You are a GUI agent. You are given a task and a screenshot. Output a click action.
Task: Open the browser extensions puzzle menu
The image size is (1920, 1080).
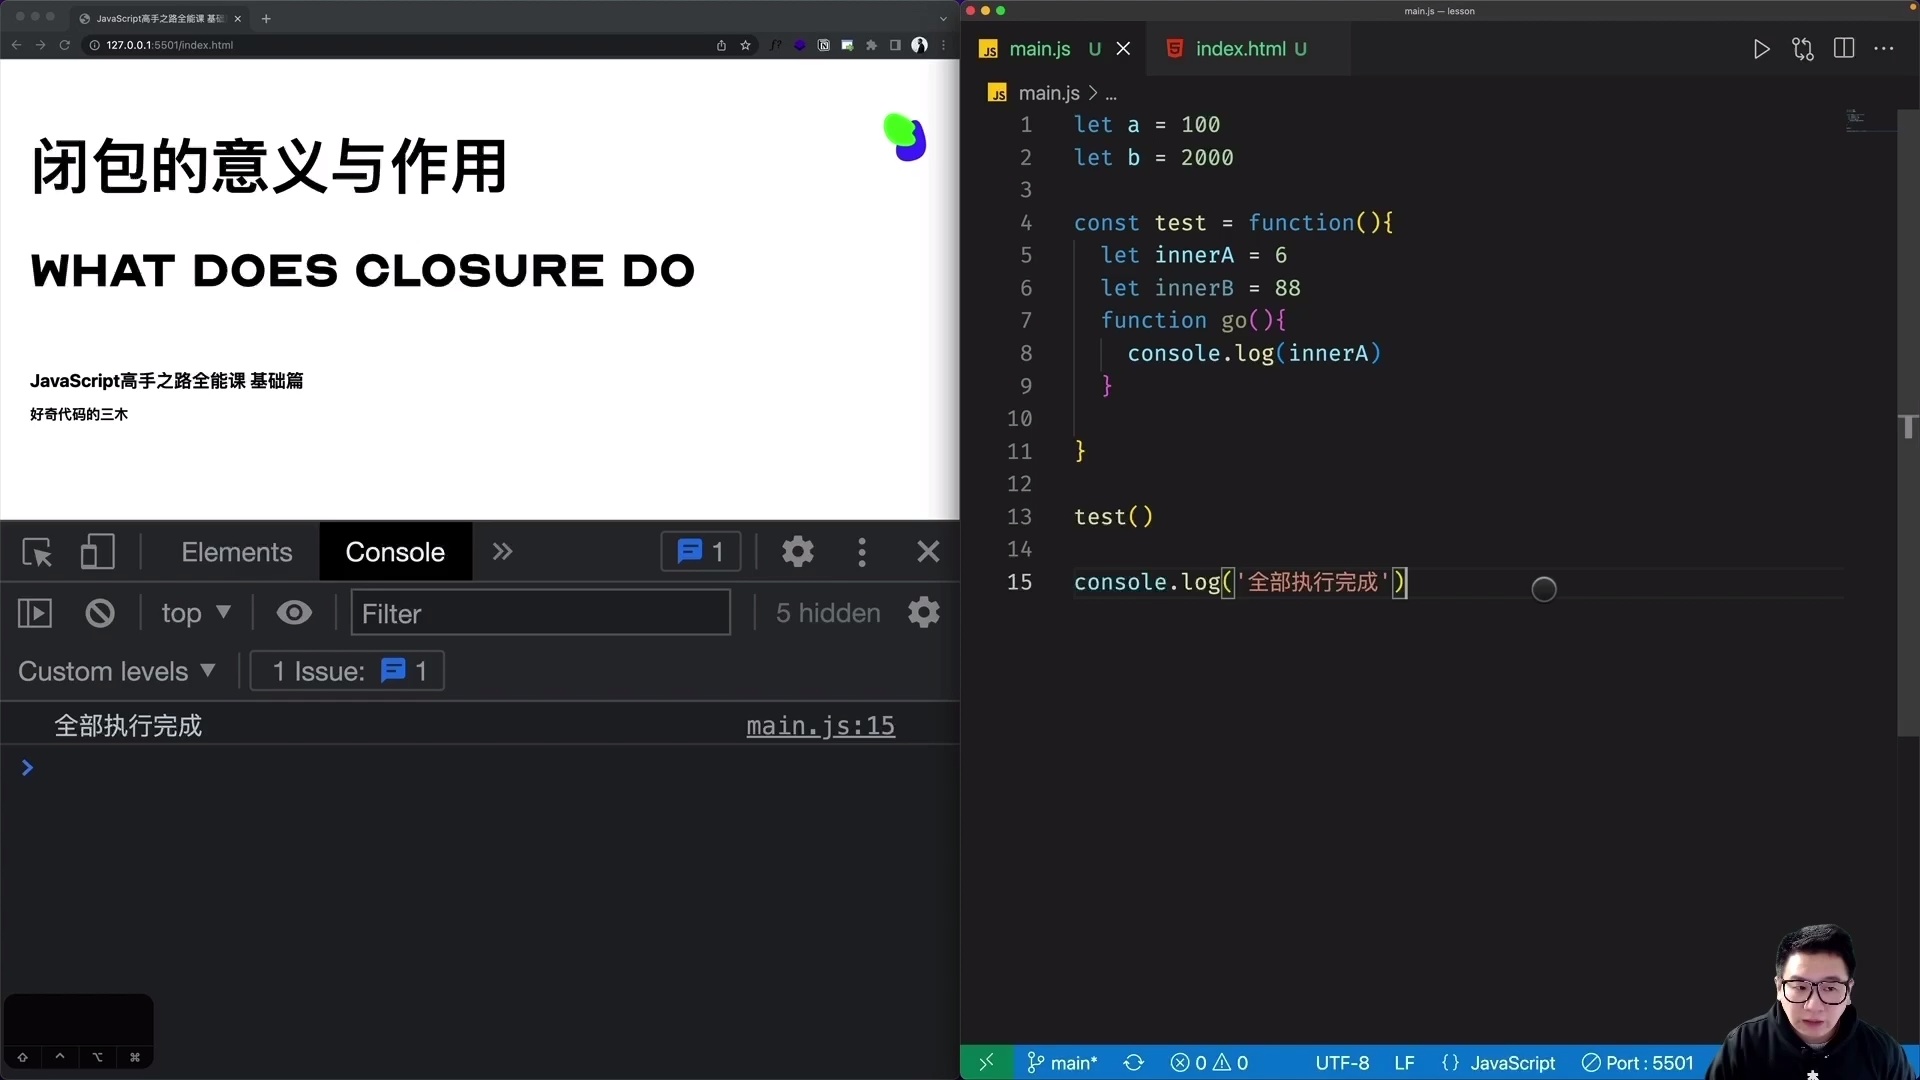click(871, 45)
